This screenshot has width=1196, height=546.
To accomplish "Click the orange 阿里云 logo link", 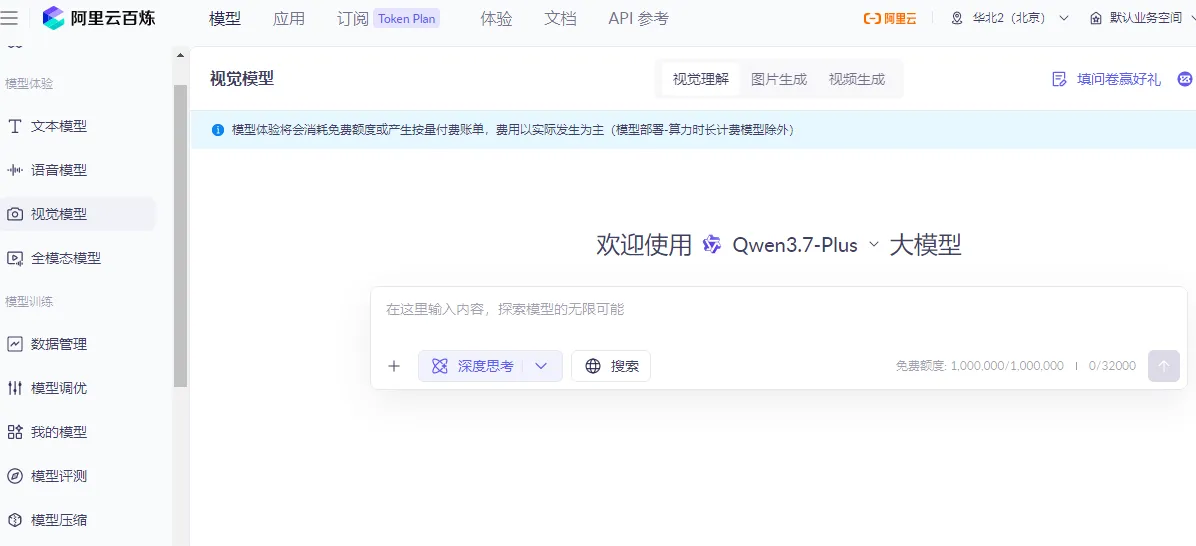I will click(890, 18).
